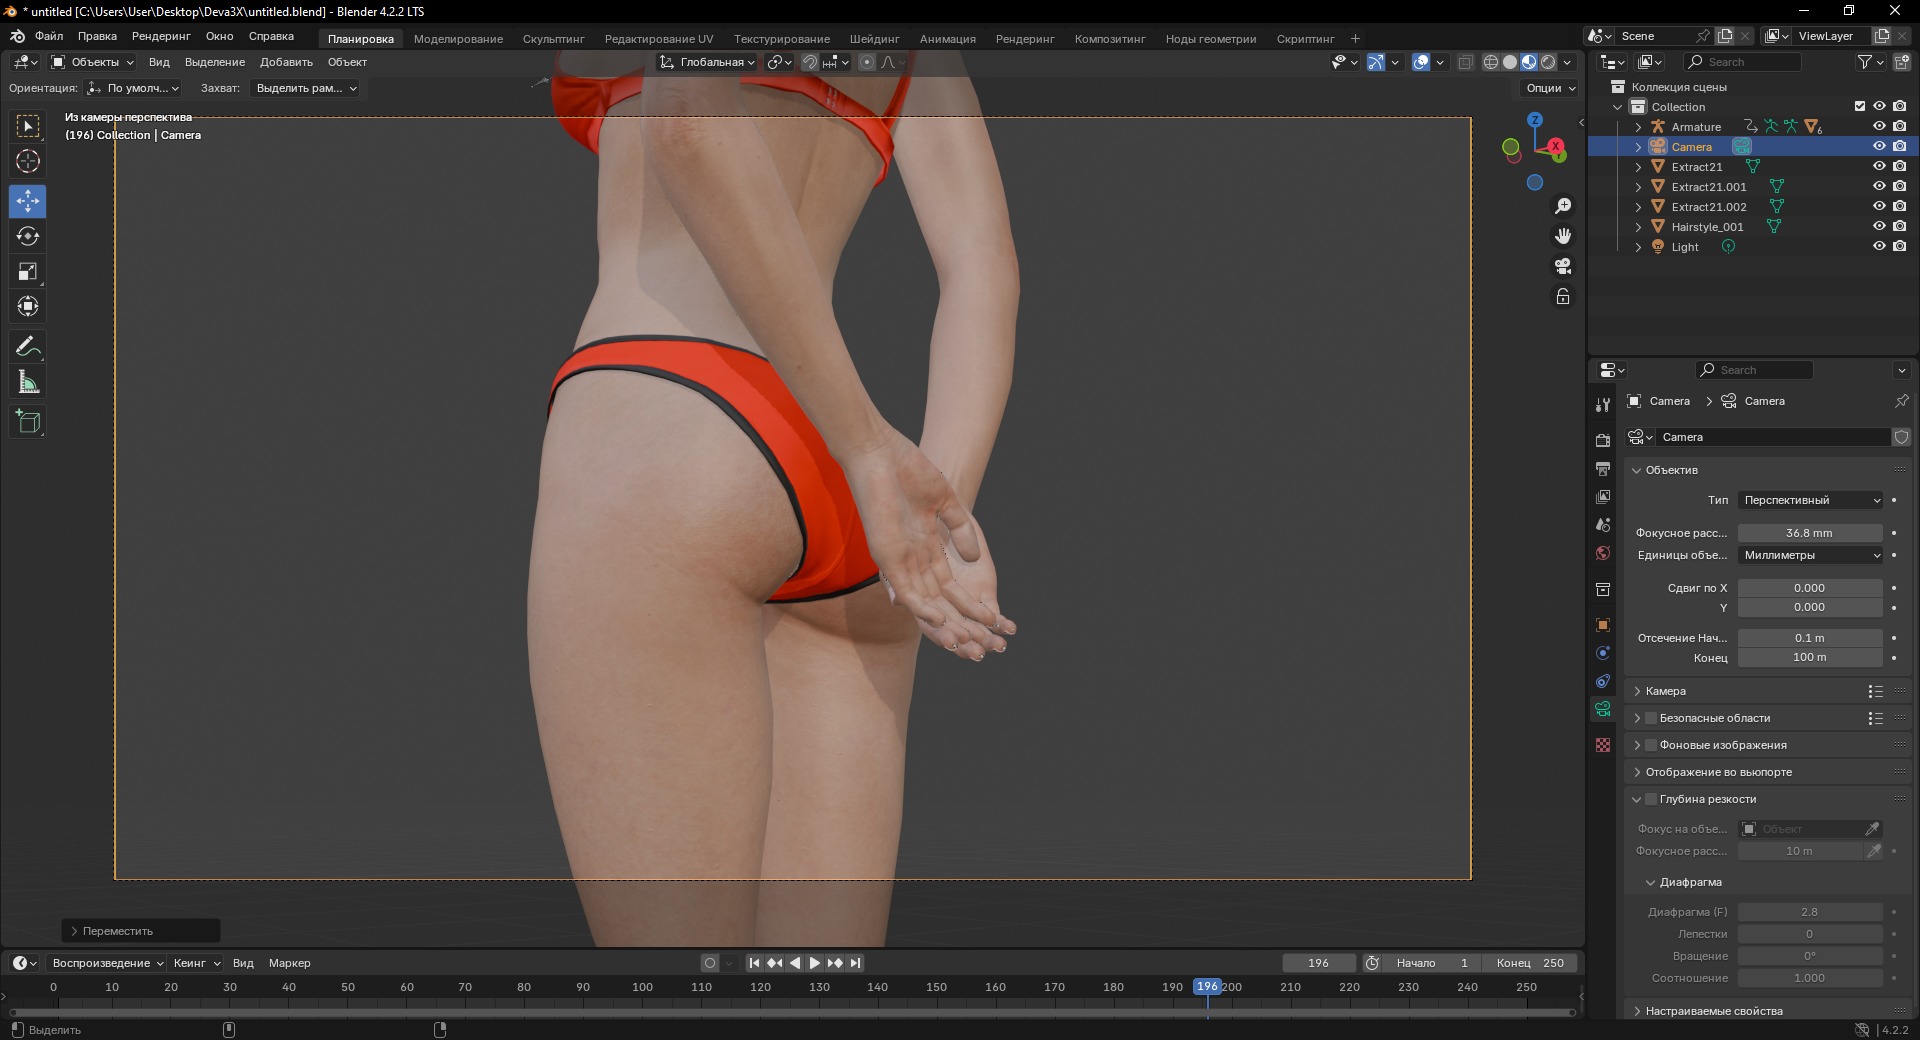
Task: Open the Воспроизведение timeline dropdown
Action: (x=107, y=963)
